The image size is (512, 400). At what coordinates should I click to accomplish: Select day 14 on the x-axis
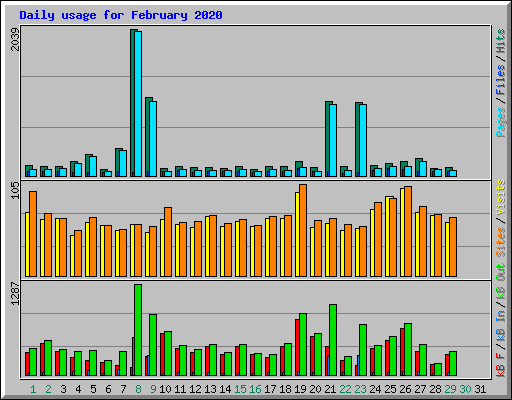225,389
